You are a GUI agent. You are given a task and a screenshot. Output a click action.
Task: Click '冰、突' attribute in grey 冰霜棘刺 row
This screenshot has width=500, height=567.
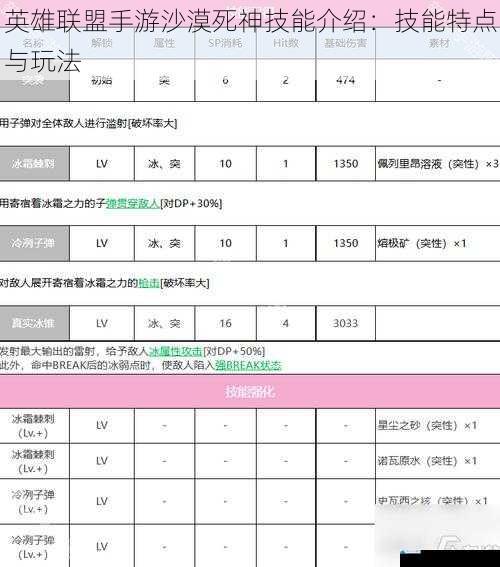164,163
